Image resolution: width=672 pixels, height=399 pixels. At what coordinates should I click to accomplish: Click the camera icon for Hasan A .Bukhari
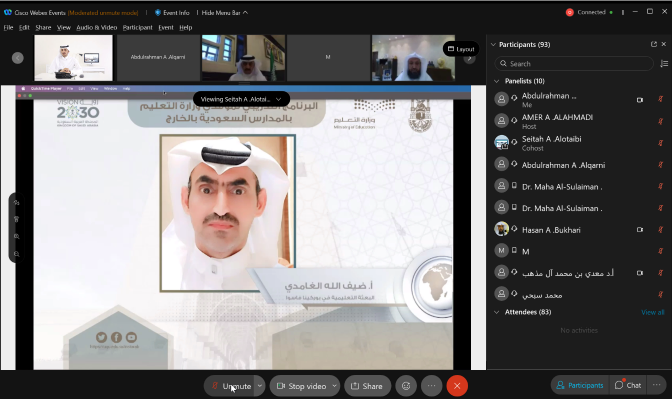640,230
